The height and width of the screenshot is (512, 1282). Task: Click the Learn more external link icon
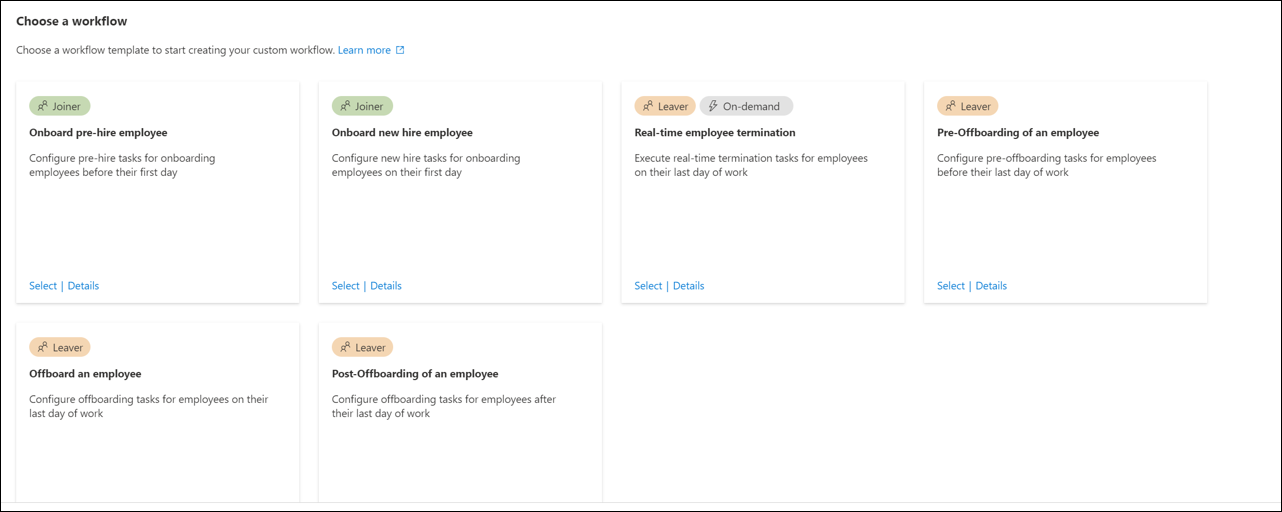click(x=401, y=50)
